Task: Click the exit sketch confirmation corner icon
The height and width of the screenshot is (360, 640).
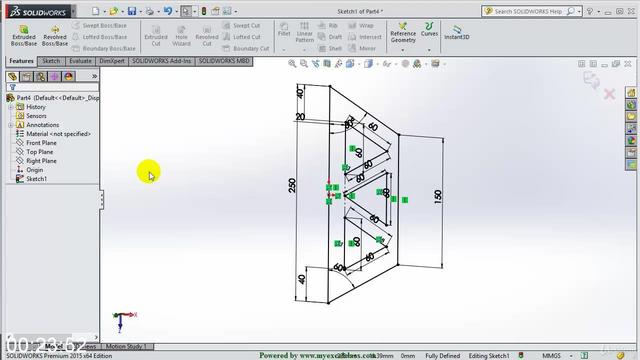Action: (x=591, y=79)
